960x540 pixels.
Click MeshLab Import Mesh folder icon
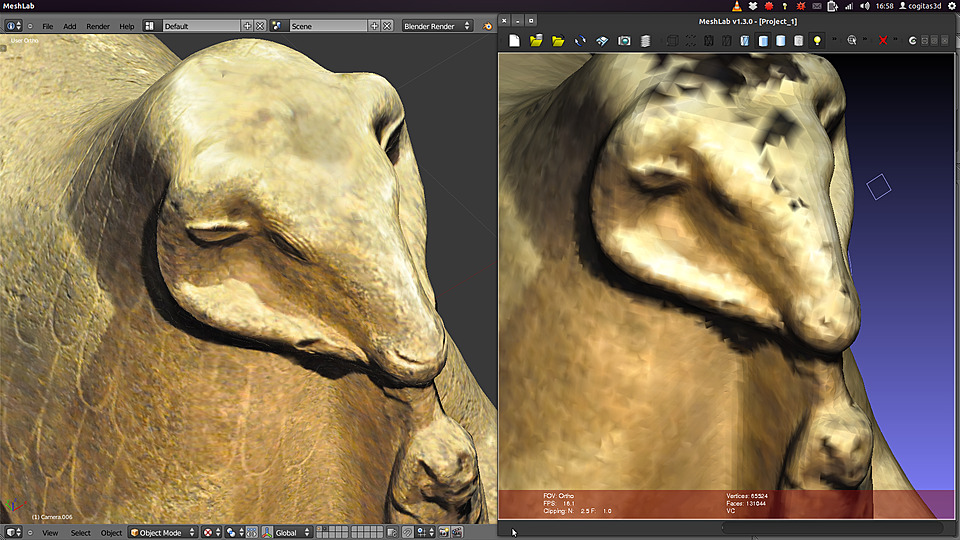pos(558,40)
